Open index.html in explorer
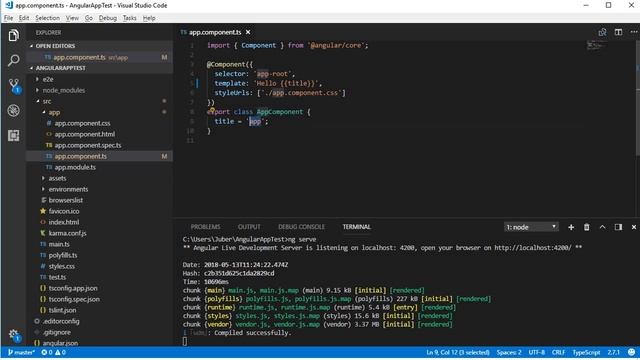Screen dimensions: 640x360 (64, 222)
